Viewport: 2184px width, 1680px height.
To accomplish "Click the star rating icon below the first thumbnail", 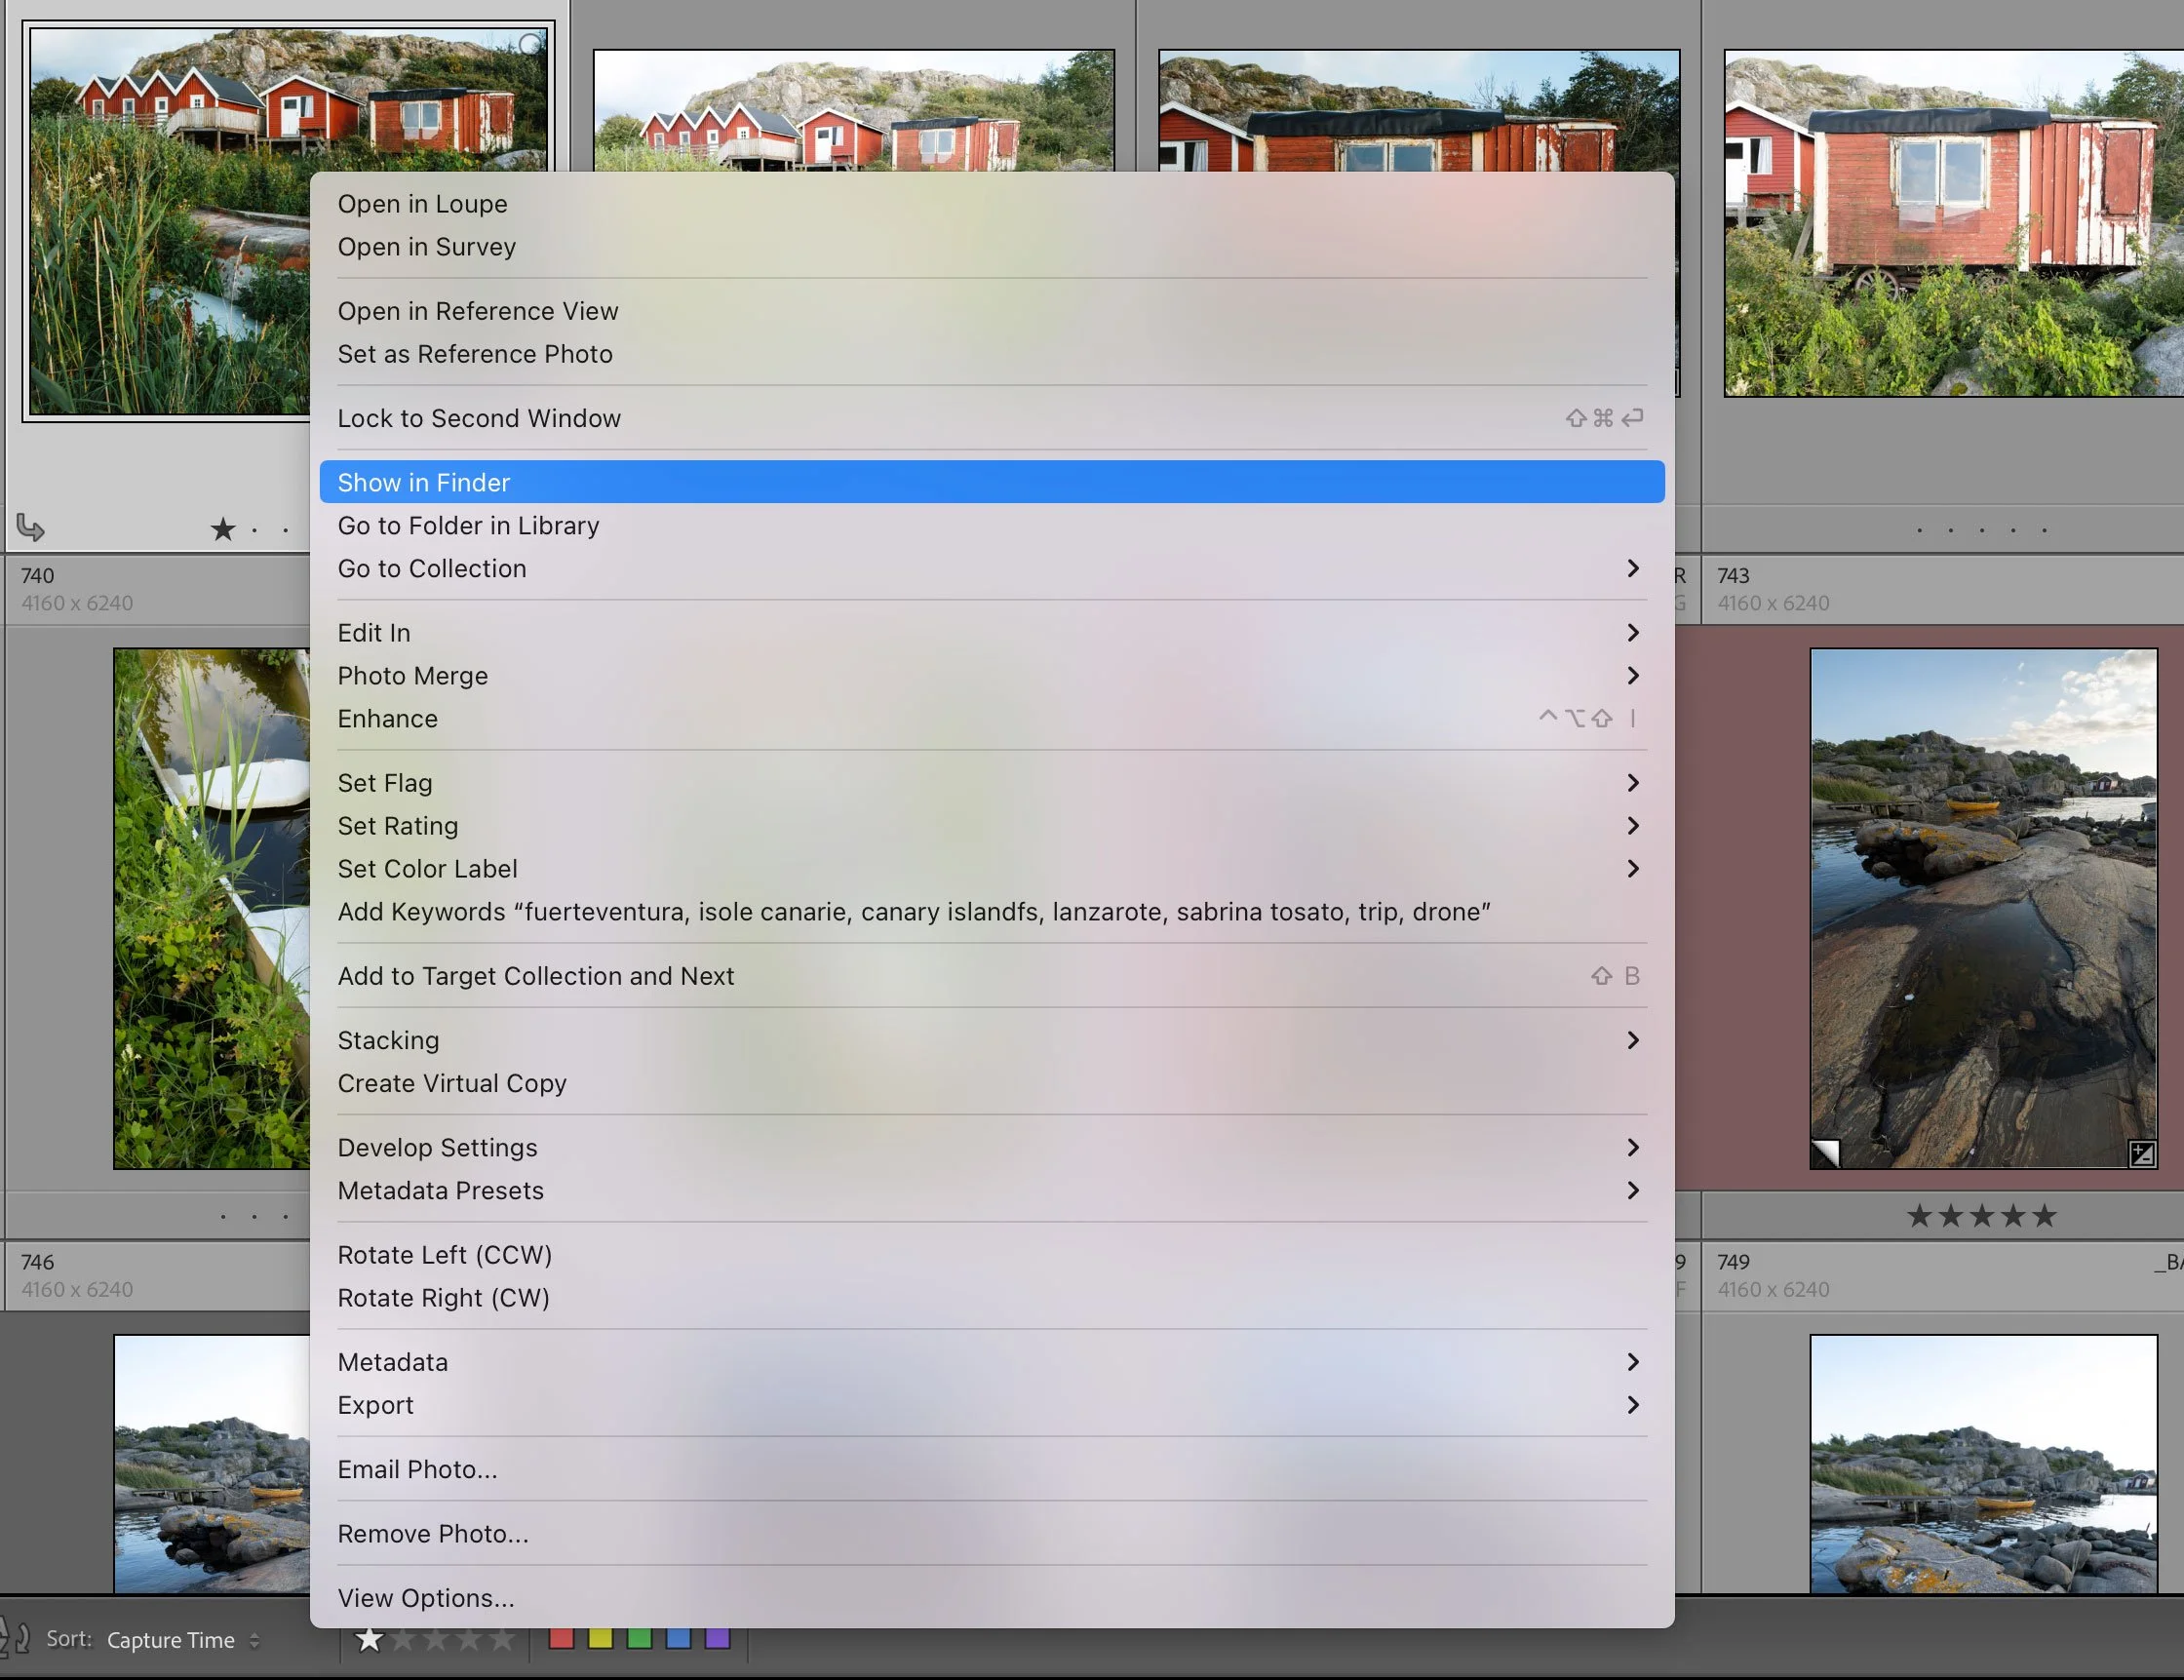I will (x=222, y=529).
